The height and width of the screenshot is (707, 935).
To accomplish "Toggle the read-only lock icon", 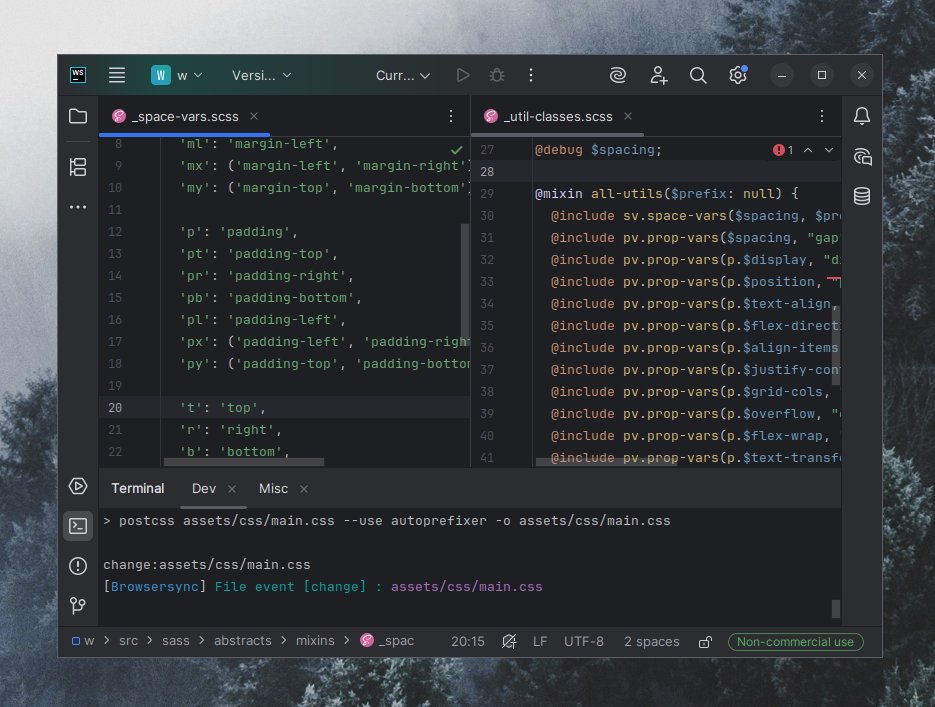I will (x=705, y=642).
